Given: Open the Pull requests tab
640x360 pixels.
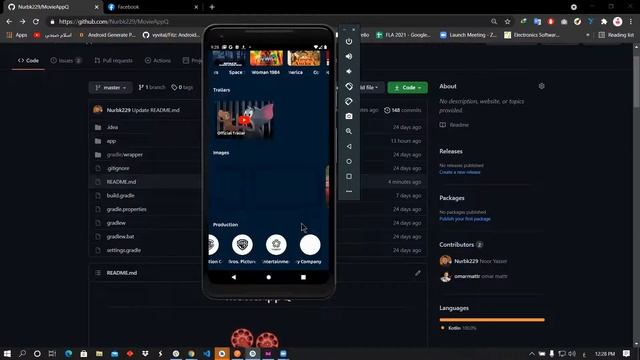Looking at the screenshot, I should pyautogui.click(x=113, y=60).
